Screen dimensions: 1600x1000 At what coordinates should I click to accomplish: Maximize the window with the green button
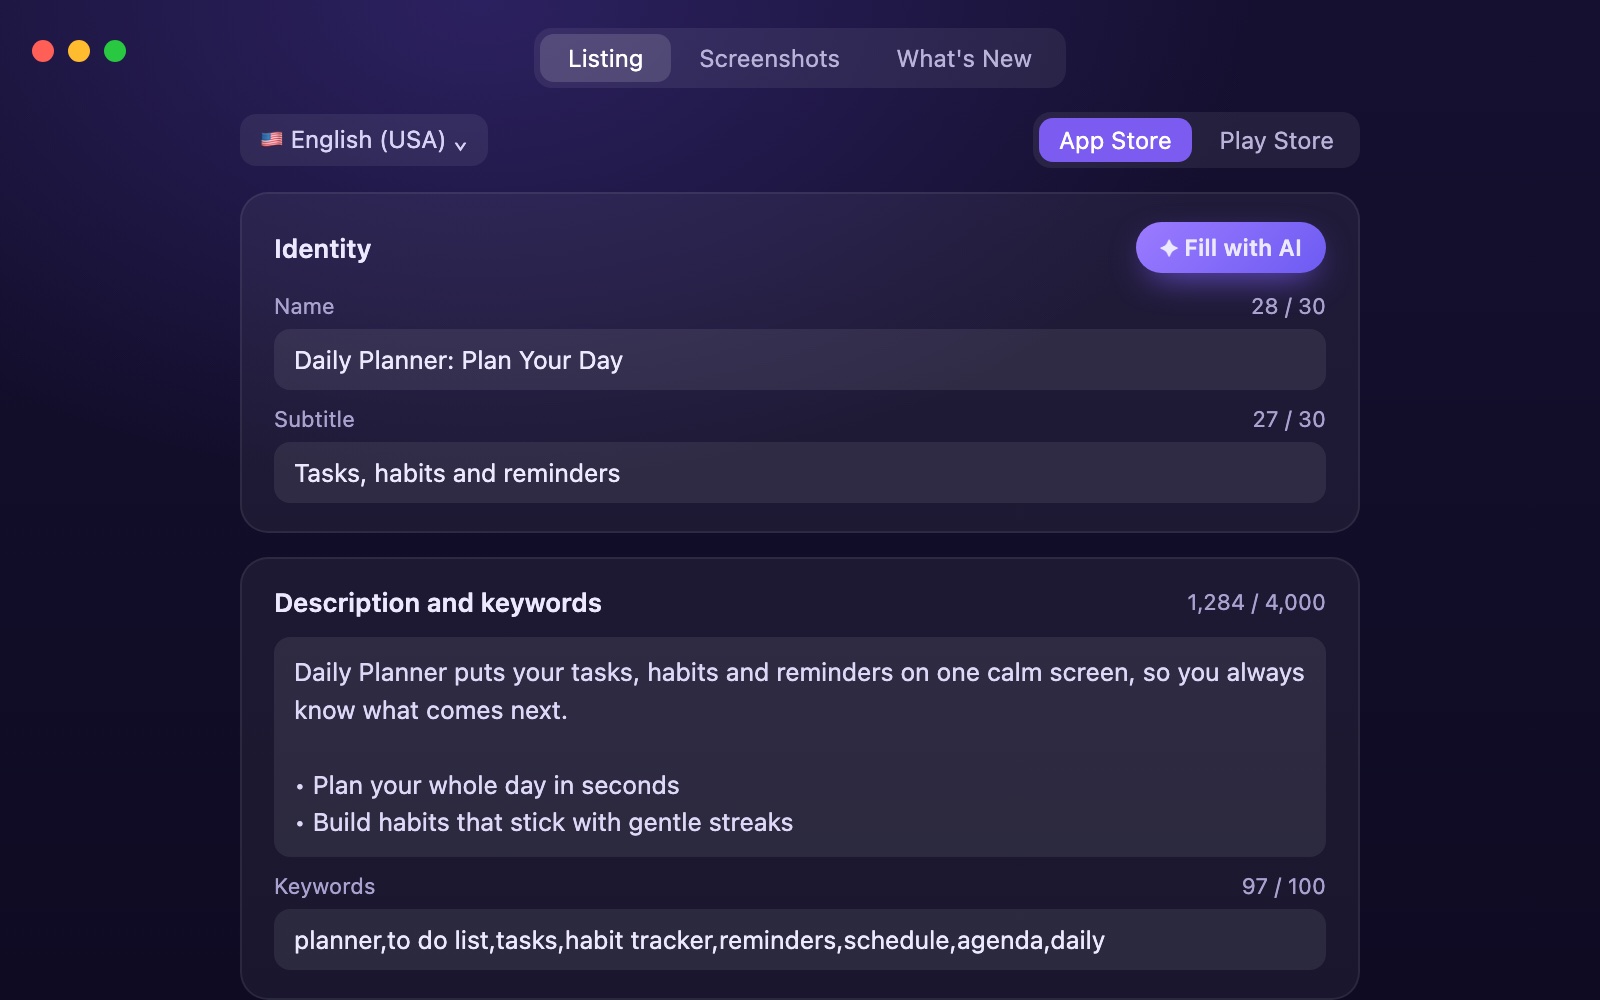(x=115, y=51)
